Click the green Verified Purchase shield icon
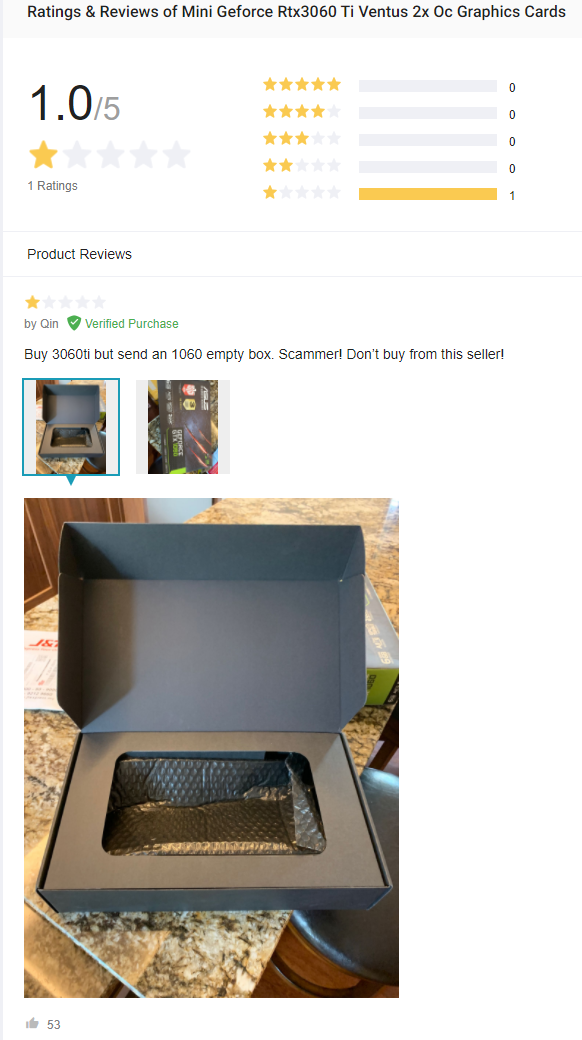The image size is (582, 1040). tap(74, 323)
